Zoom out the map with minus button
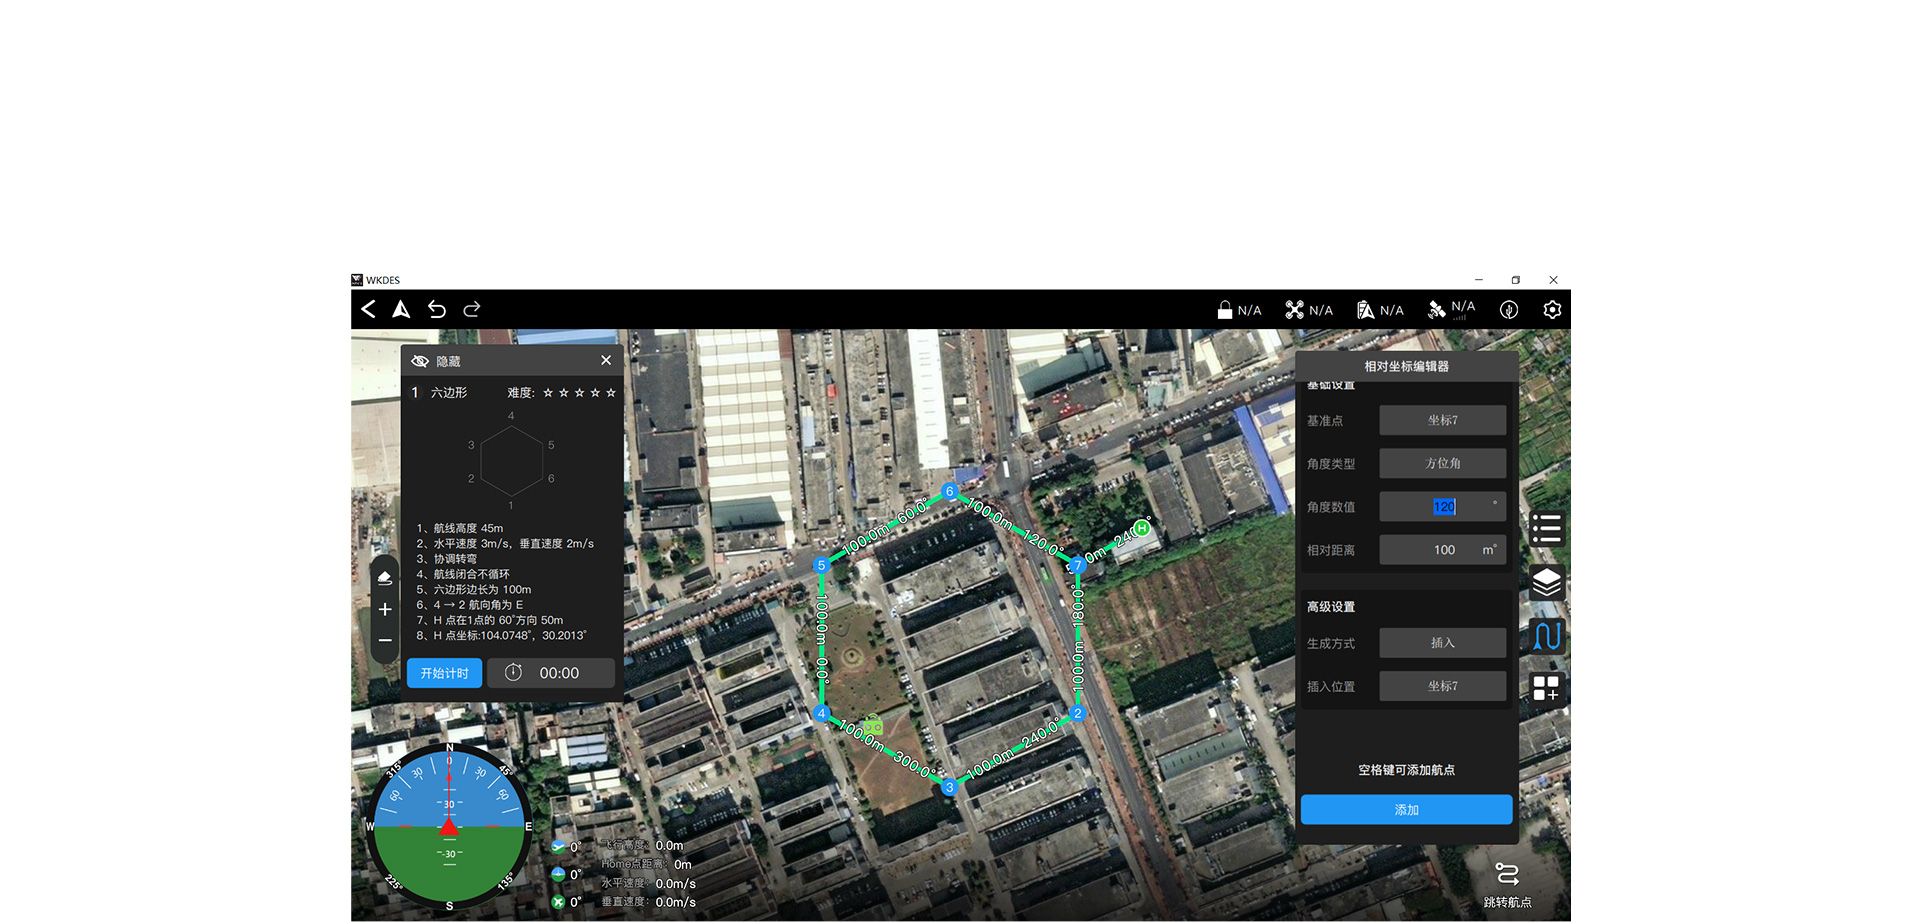This screenshot has height=922, width=1920. [x=385, y=640]
